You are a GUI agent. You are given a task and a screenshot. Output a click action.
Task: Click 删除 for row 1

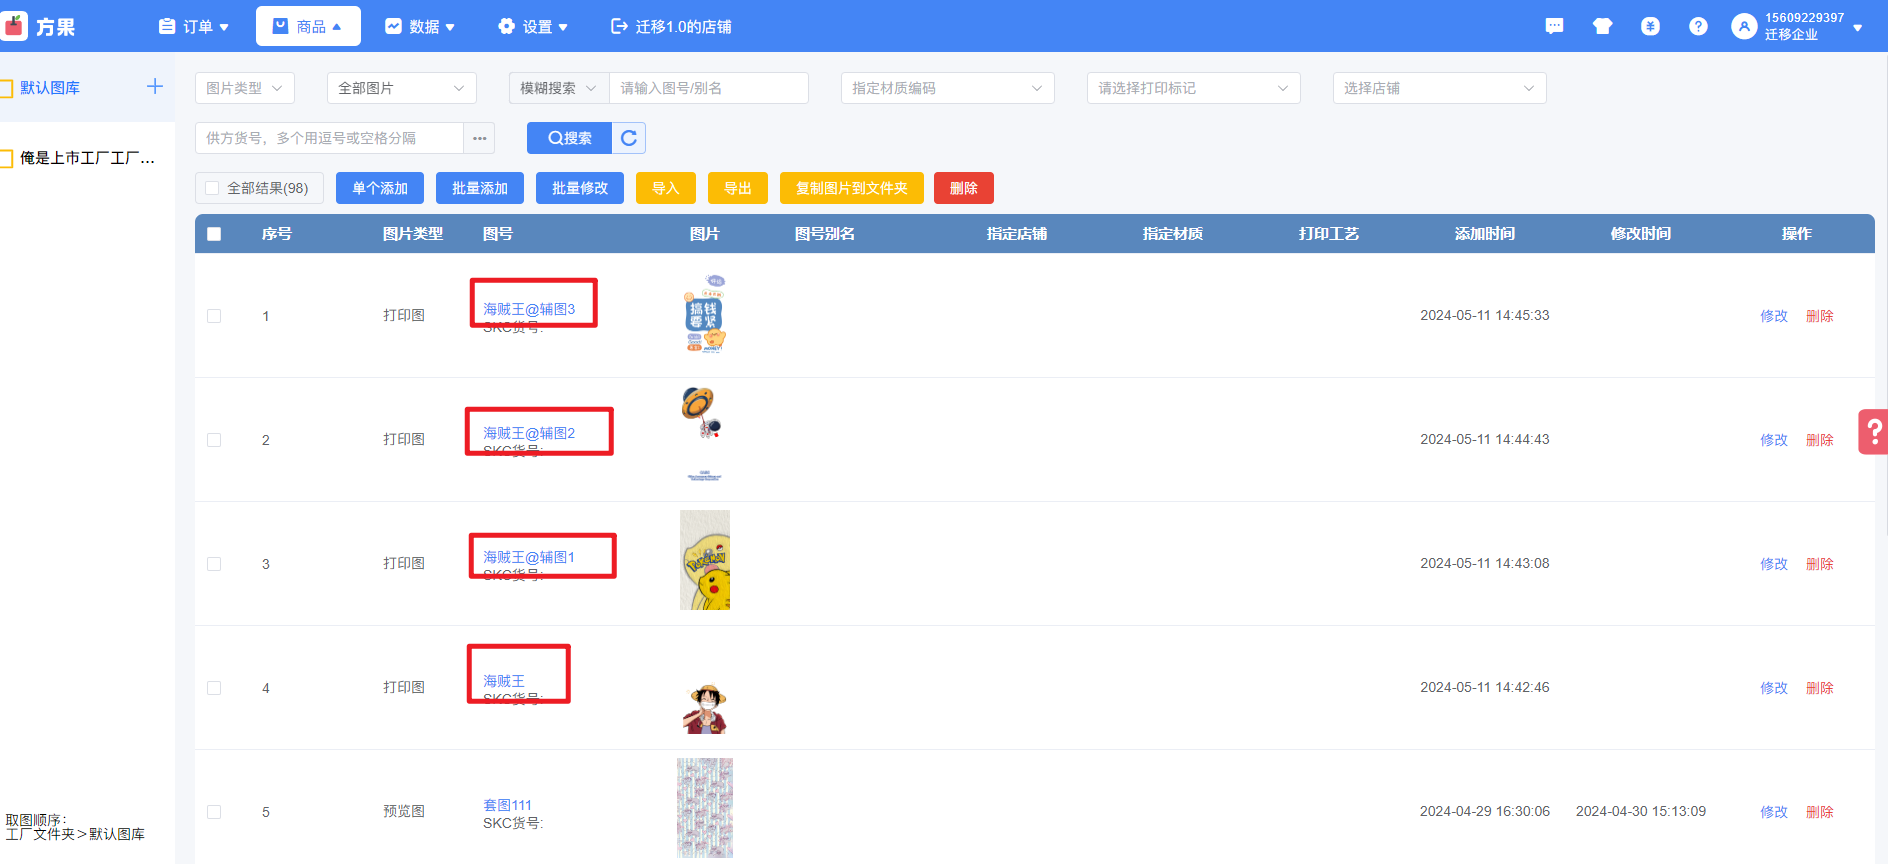tap(1820, 316)
